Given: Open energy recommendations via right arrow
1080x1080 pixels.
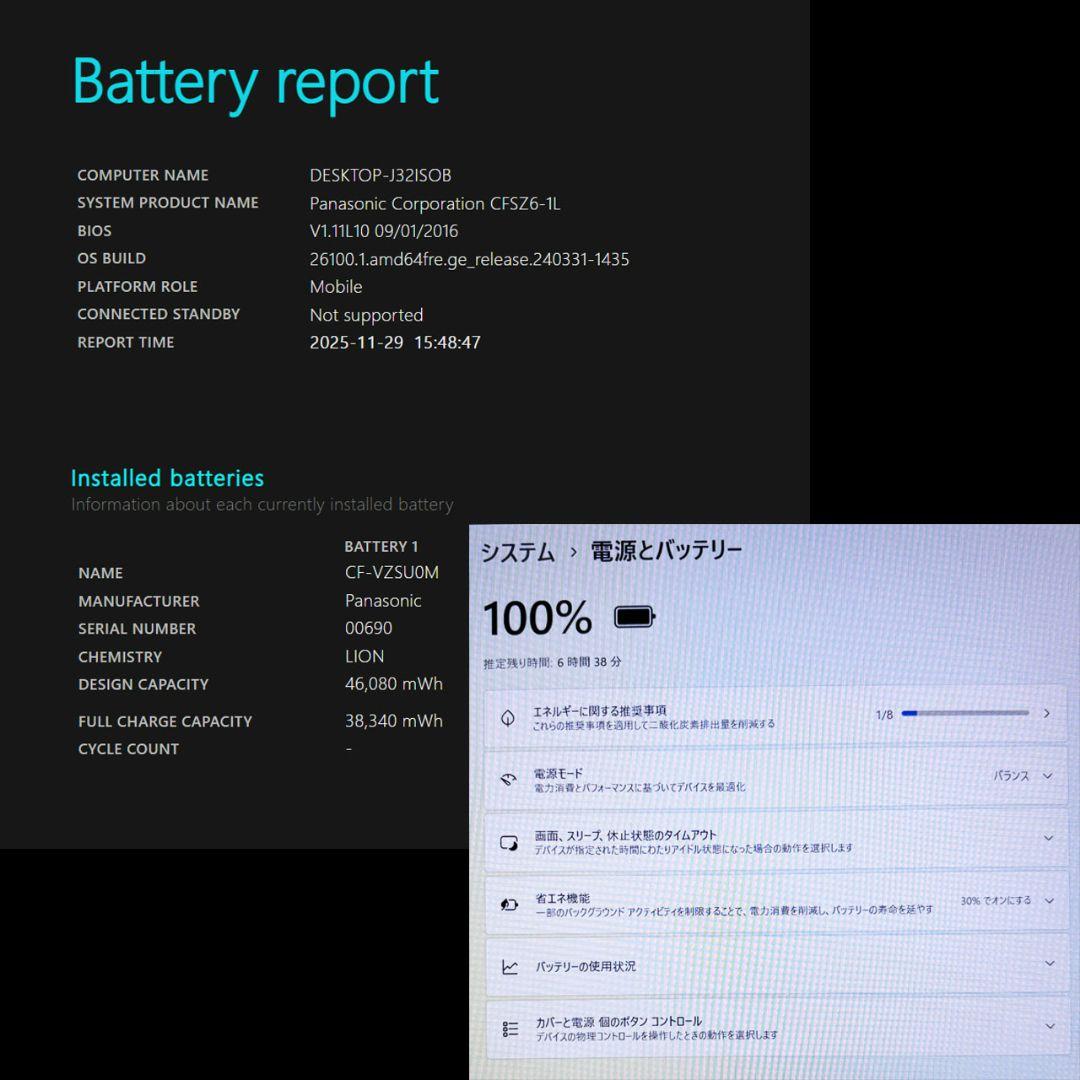Looking at the screenshot, I should tap(1046, 714).
